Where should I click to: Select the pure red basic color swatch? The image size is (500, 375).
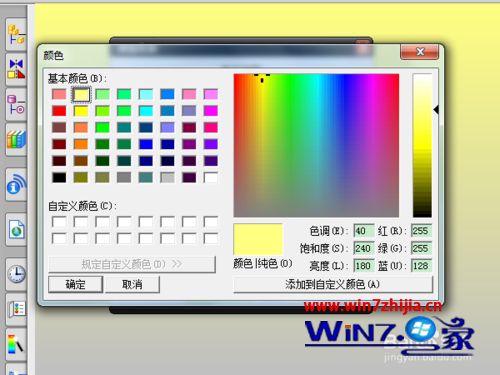(59, 111)
